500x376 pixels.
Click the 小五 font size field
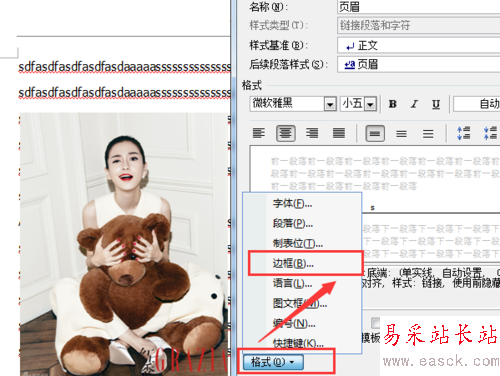click(x=353, y=104)
